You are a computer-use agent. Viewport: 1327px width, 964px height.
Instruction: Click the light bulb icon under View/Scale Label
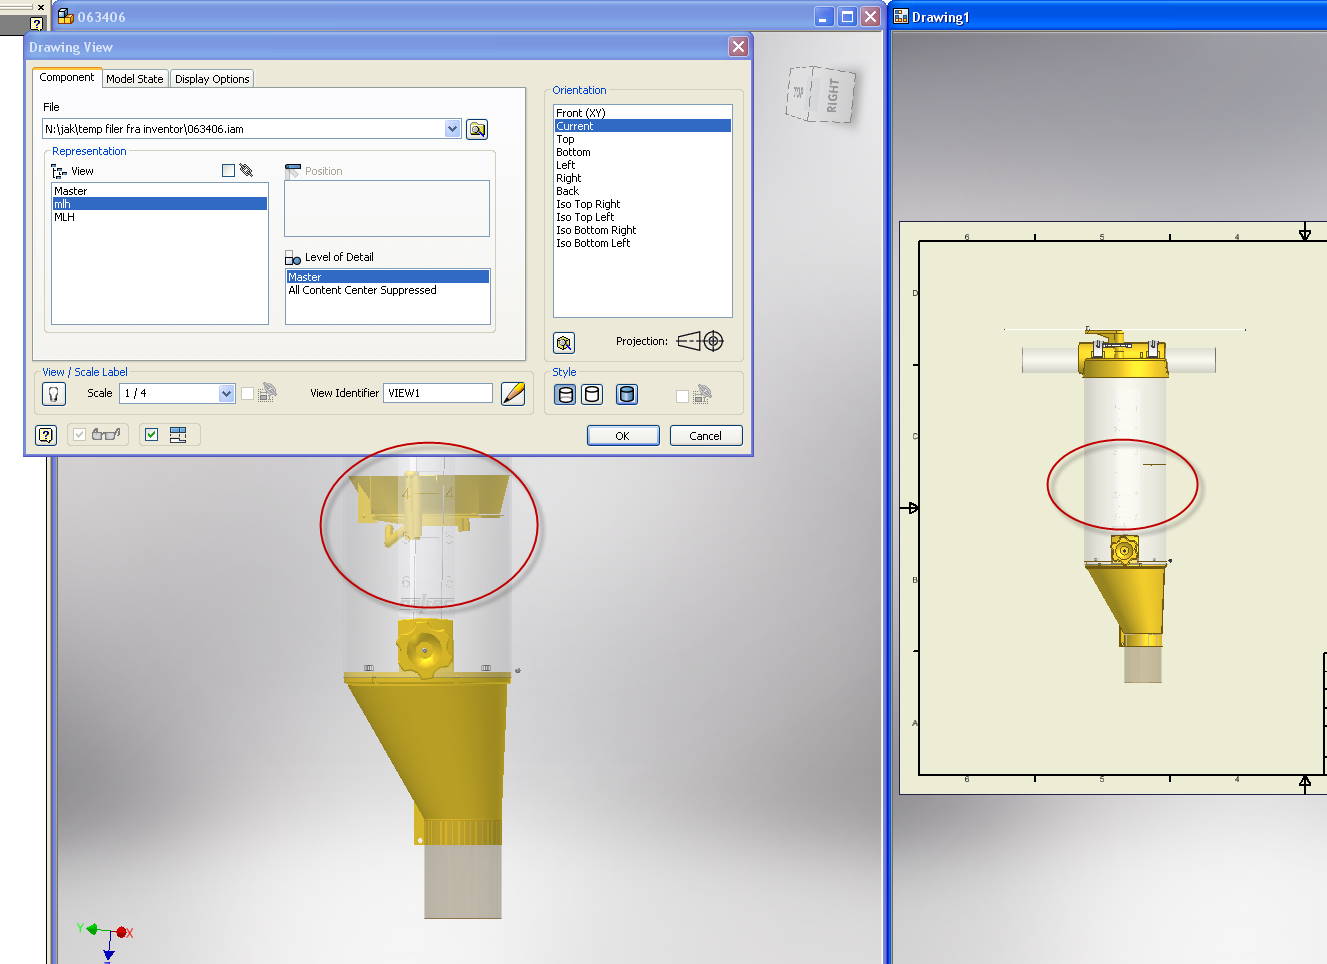[x=53, y=393]
